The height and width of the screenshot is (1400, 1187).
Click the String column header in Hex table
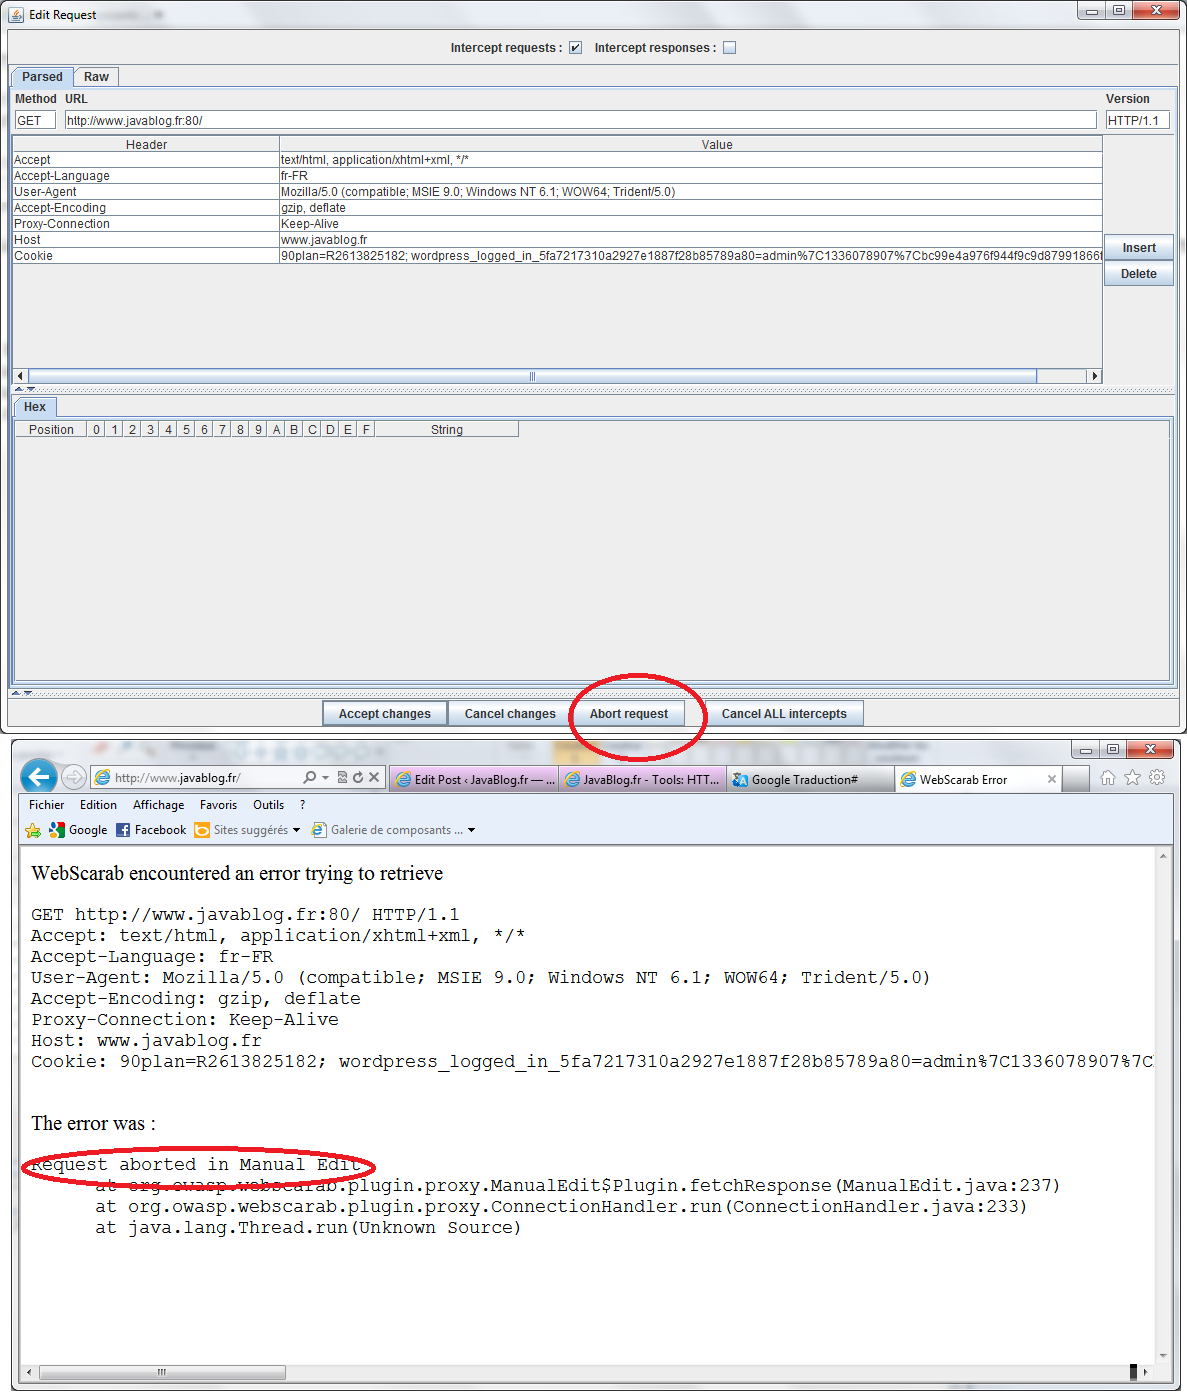(x=447, y=430)
